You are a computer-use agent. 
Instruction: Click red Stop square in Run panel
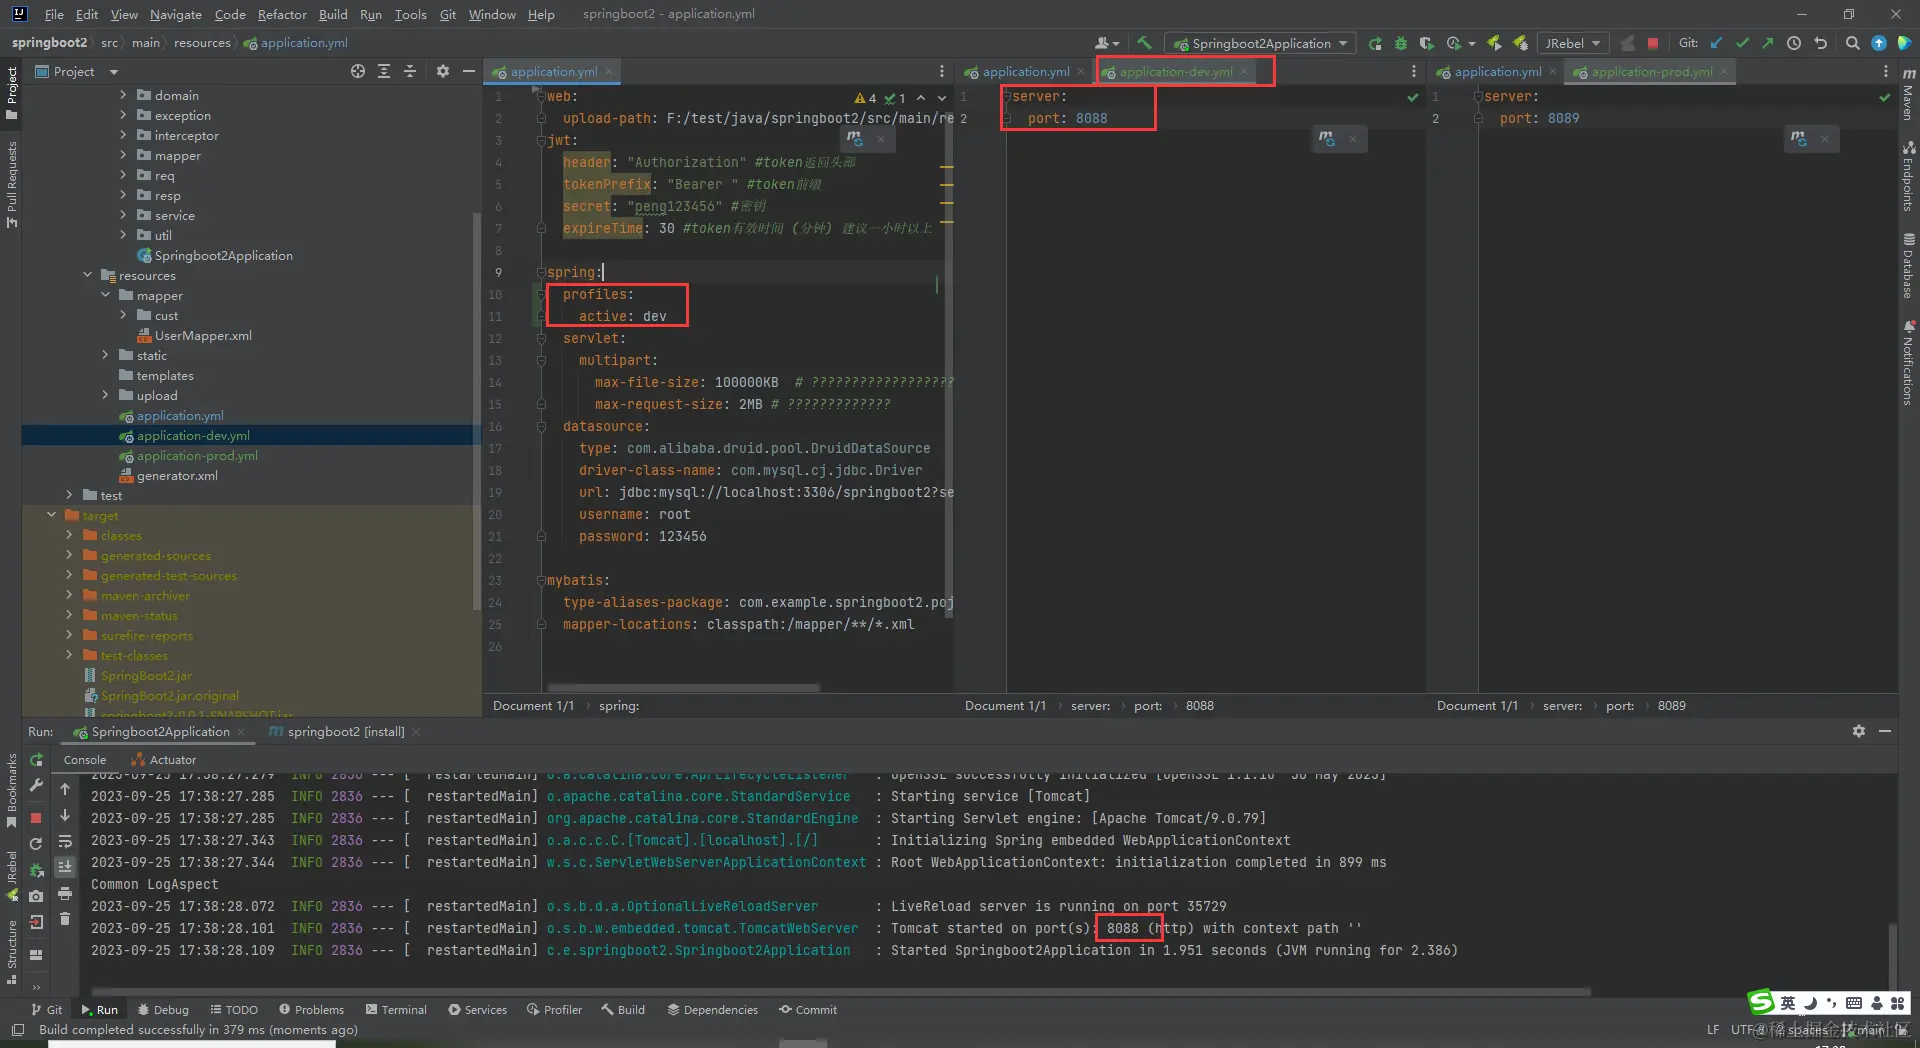pyautogui.click(x=36, y=817)
